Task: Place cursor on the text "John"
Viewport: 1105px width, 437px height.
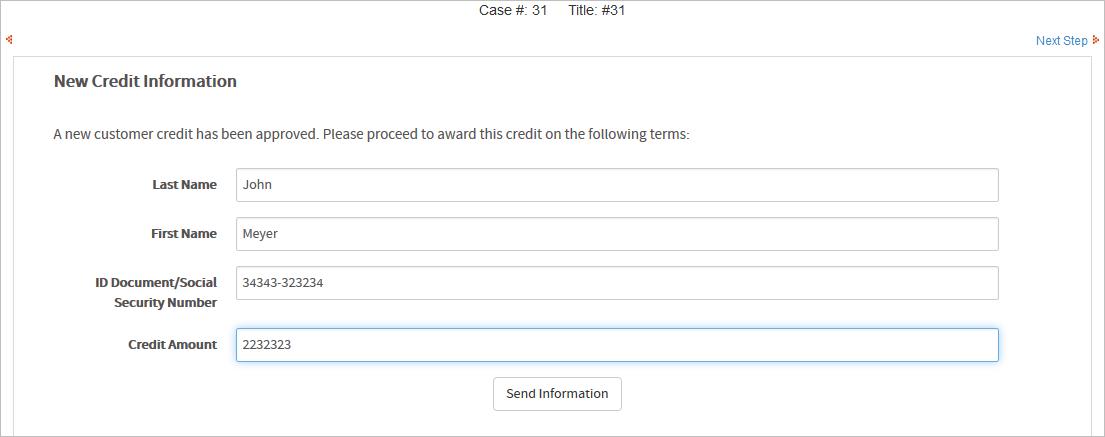Action: 258,185
